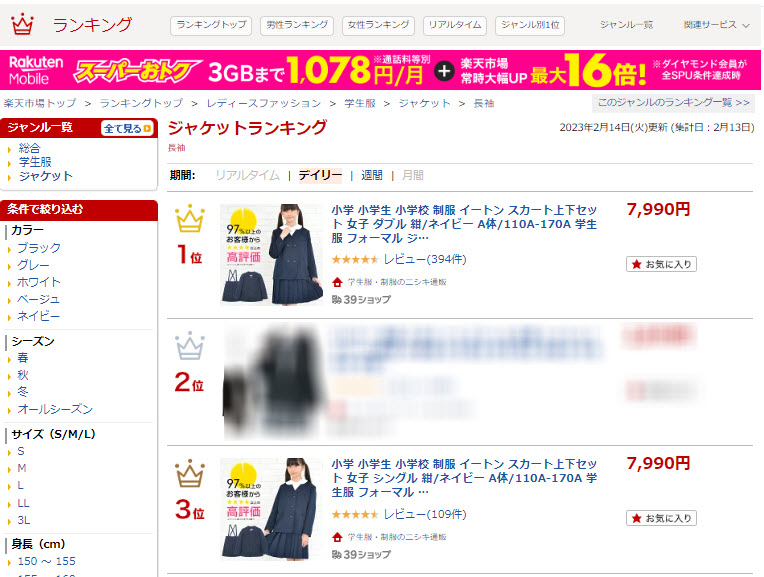
Task: Expand the 関連サービス dropdown menu
Action: pyautogui.click(x=716, y=25)
